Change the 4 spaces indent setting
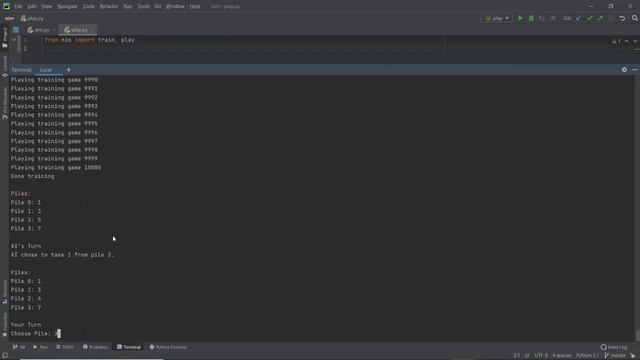 coord(562,356)
